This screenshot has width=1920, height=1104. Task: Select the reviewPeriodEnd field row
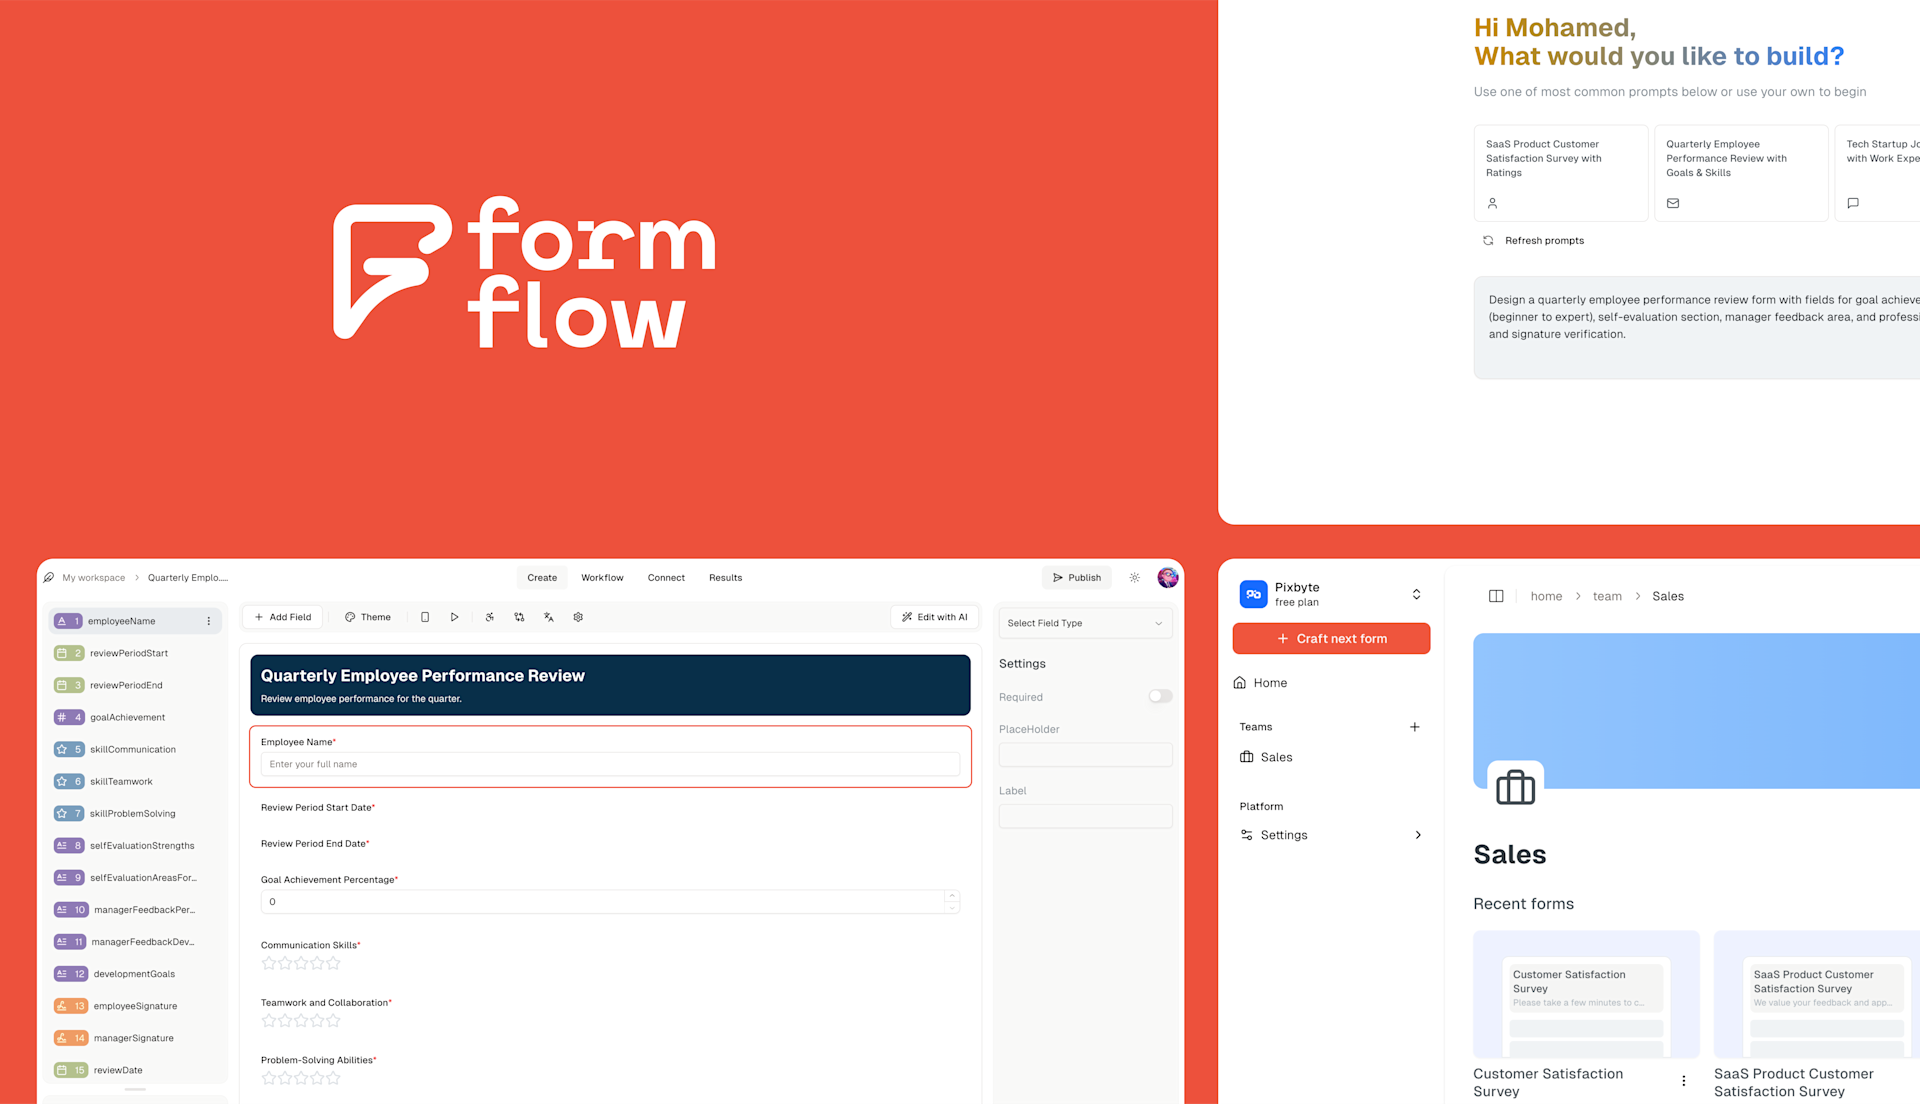[x=135, y=685]
